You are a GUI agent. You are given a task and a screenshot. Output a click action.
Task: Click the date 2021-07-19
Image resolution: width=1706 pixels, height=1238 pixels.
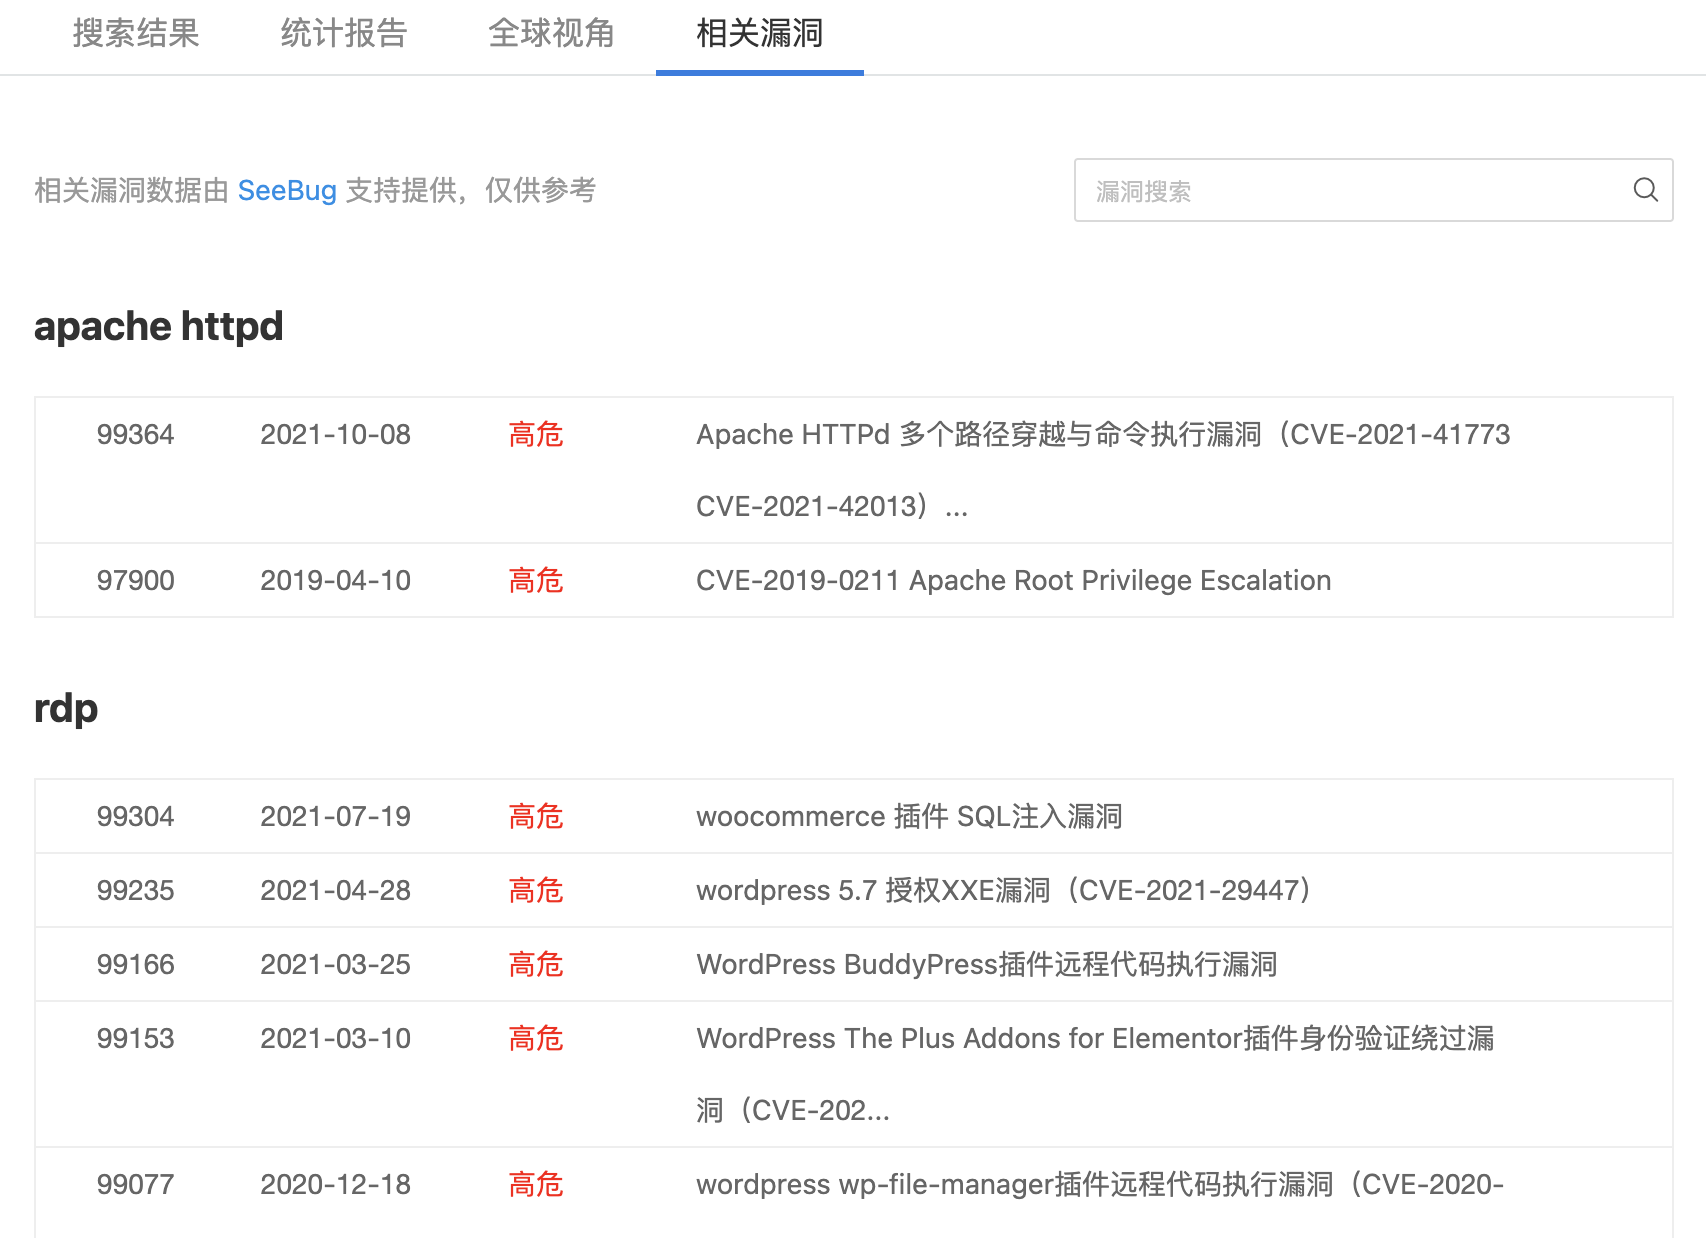335,816
